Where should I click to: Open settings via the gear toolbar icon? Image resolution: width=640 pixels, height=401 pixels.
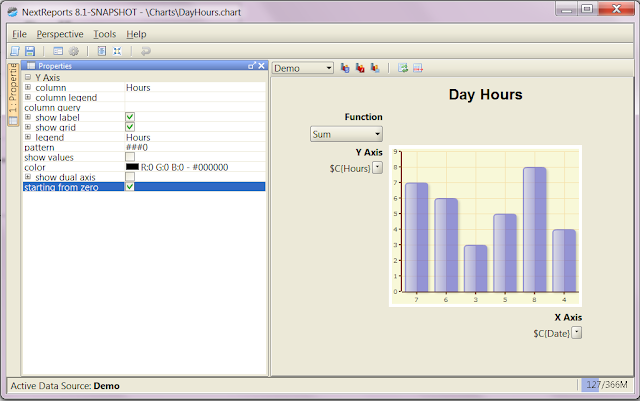[x=73, y=51]
